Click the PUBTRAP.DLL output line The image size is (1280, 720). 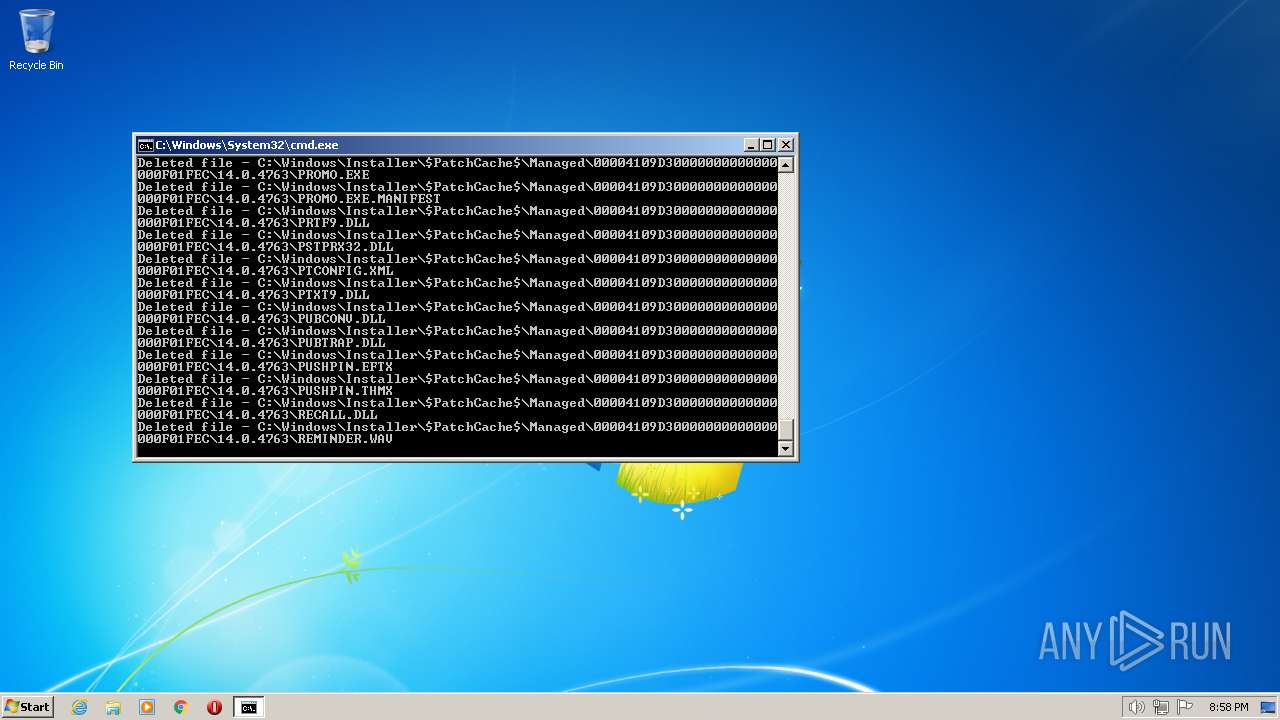click(x=261, y=343)
